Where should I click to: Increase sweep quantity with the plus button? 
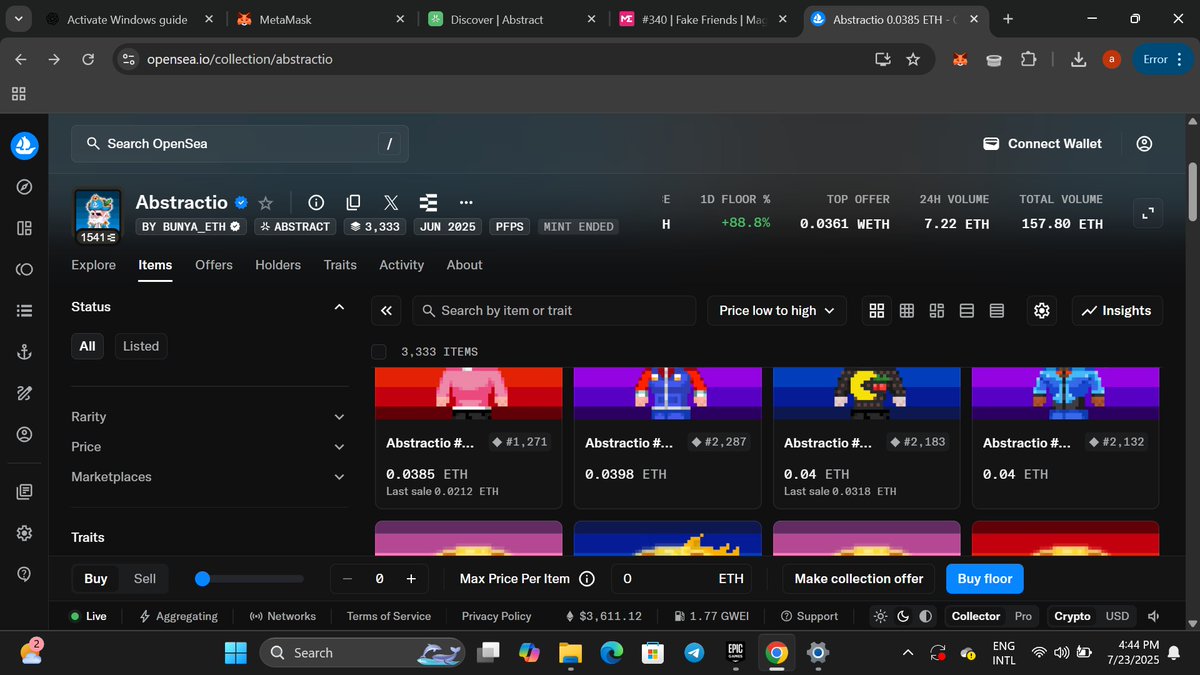pyautogui.click(x=411, y=579)
